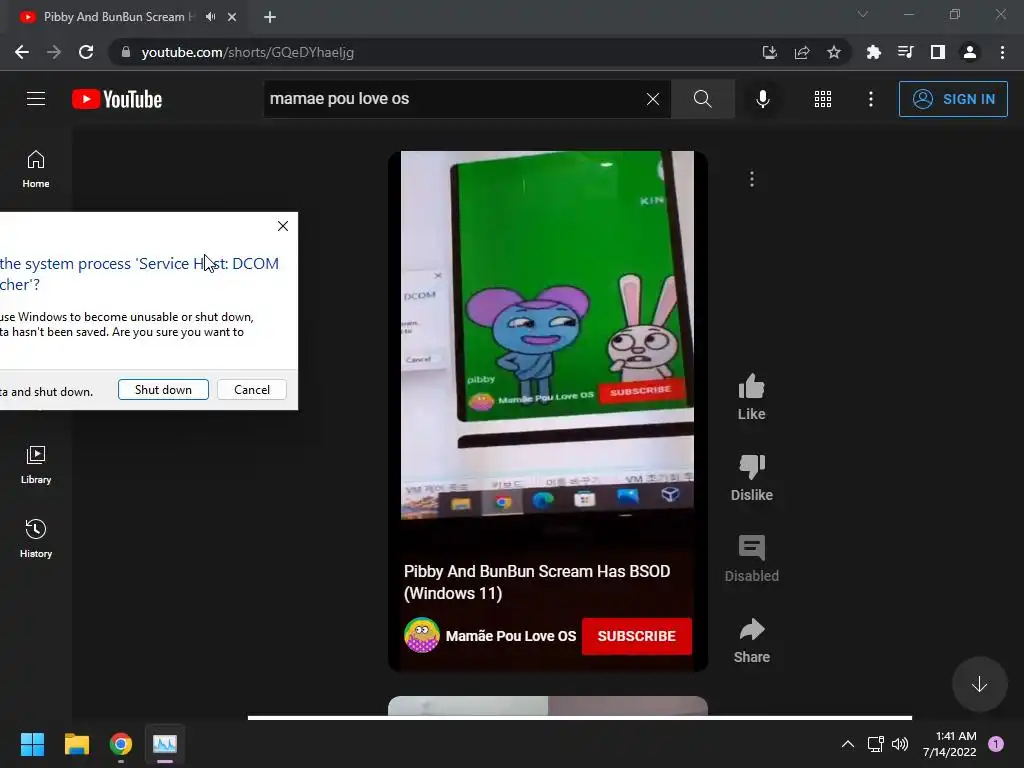Click the YouTube logo
The width and height of the screenshot is (1024, 768).
117,99
